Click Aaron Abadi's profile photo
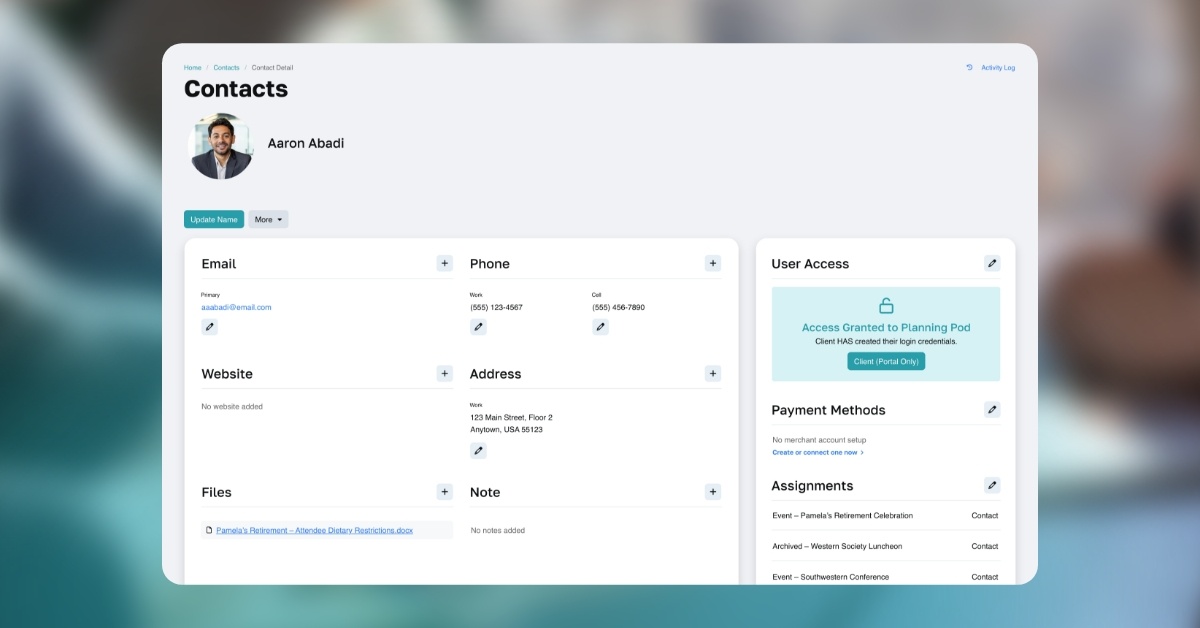This screenshot has height=628, width=1200. click(x=221, y=146)
